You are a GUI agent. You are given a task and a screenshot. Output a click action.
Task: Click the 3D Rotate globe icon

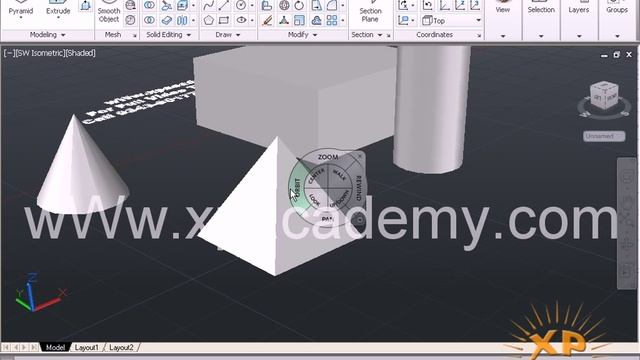(284, 5)
